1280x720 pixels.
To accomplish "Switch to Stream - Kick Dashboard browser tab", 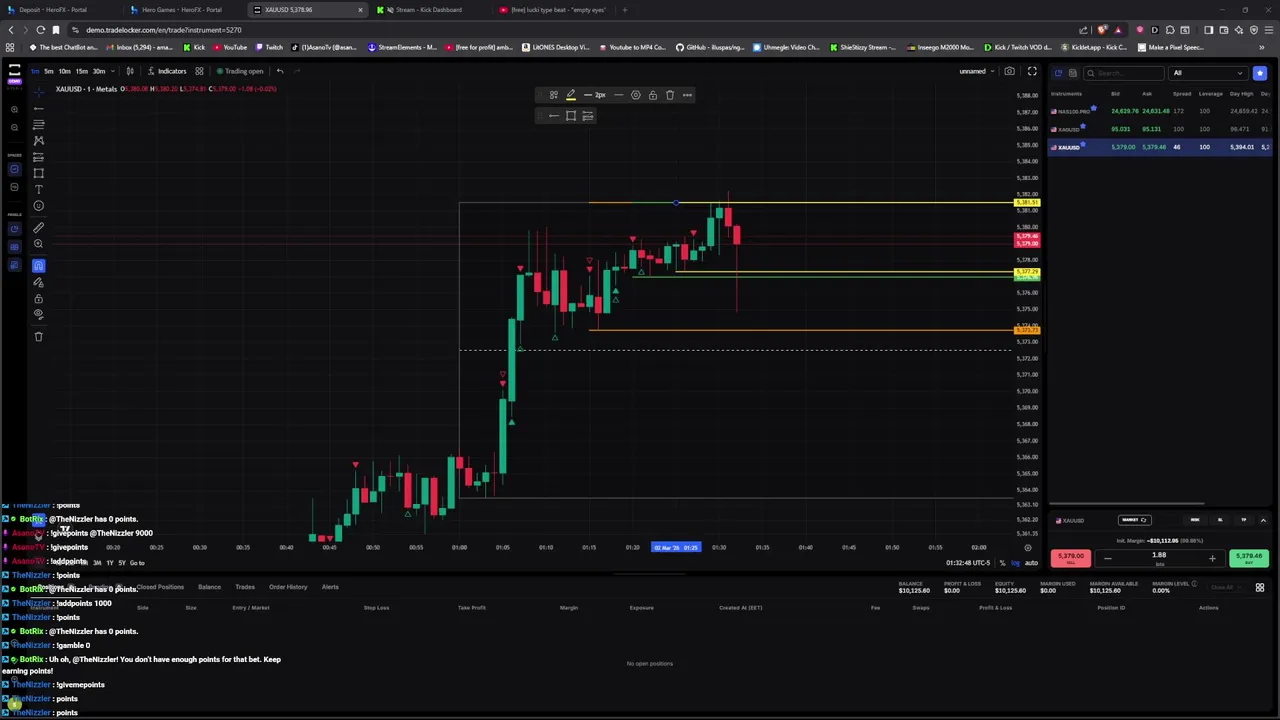I will pyautogui.click(x=428, y=10).
